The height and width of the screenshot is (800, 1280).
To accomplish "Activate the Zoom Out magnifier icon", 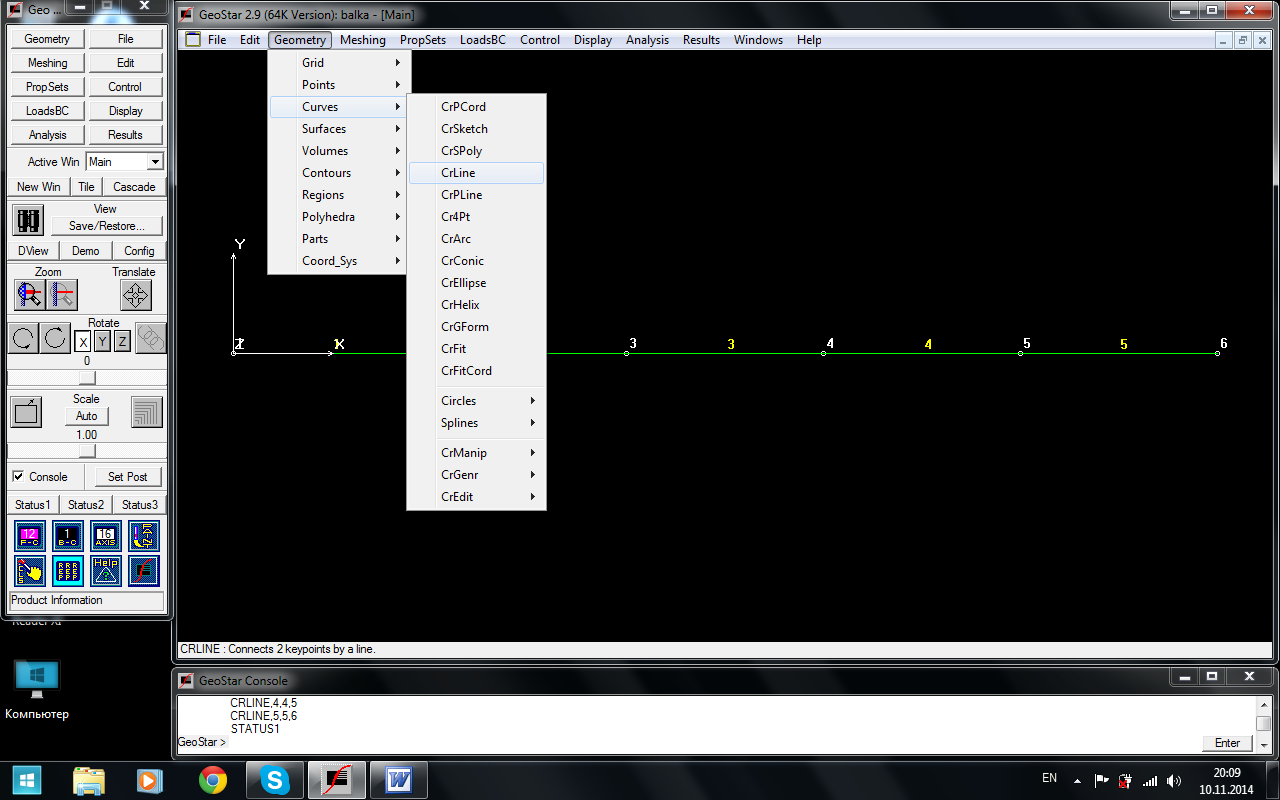I will tap(62, 294).
